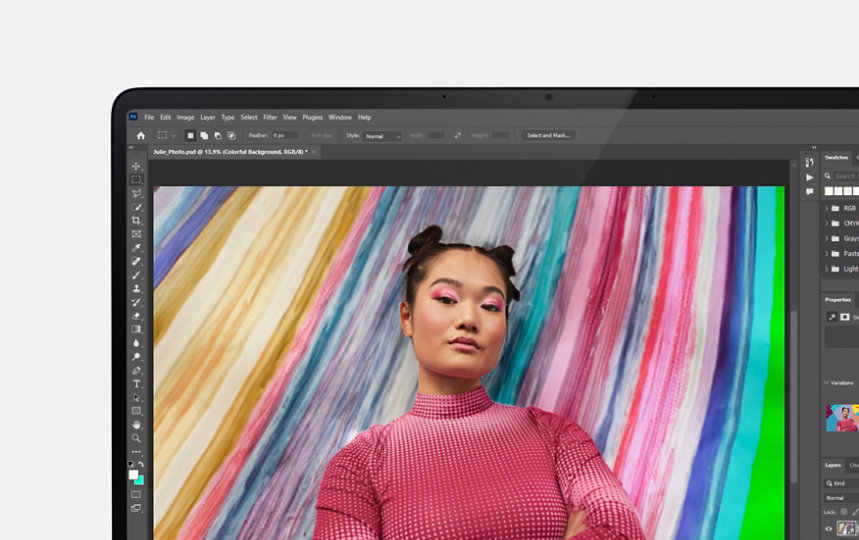Click the Home icon in options bar
This screenshot has width=859, height=540.
point(140,135)
